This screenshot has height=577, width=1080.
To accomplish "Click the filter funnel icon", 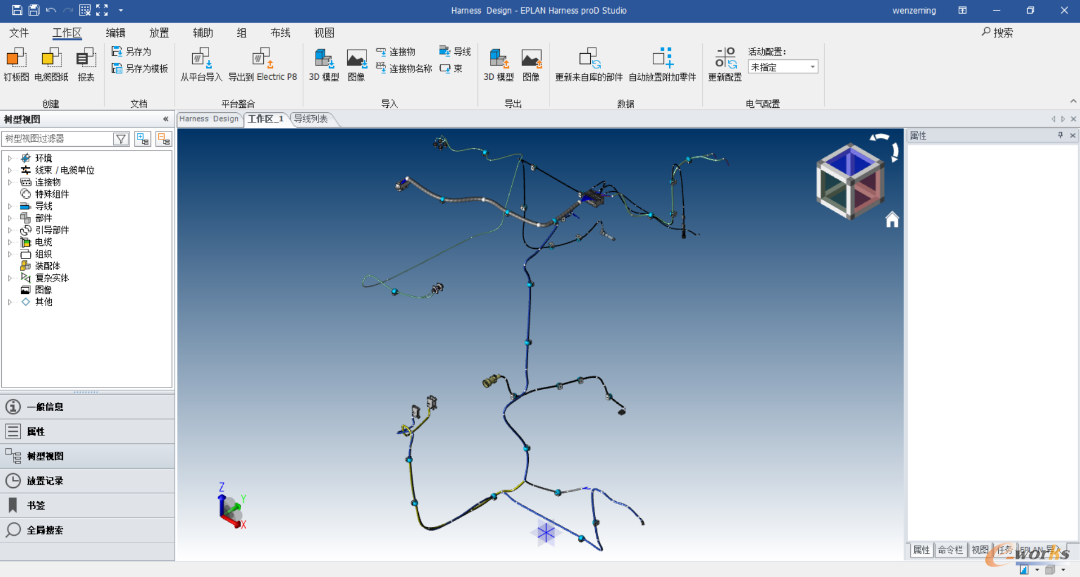I will pyautogui.click(x=121, y=138).
